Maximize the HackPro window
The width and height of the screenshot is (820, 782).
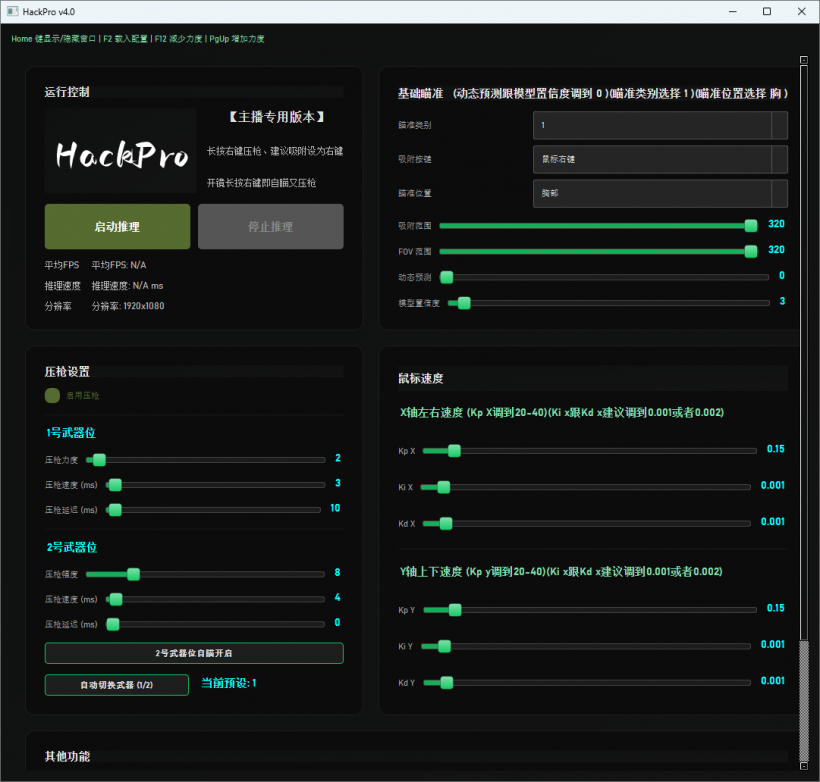(x=767, y=11)
